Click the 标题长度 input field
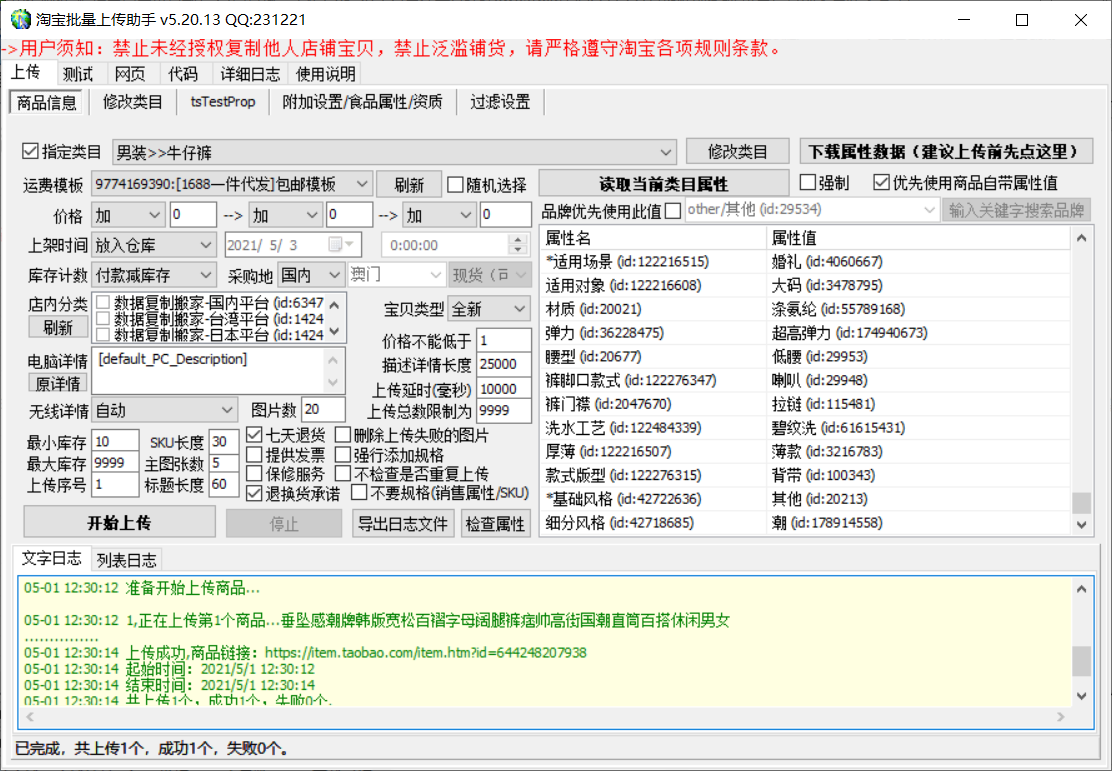Screen dimensions: 1112x771 pos(223,484)
